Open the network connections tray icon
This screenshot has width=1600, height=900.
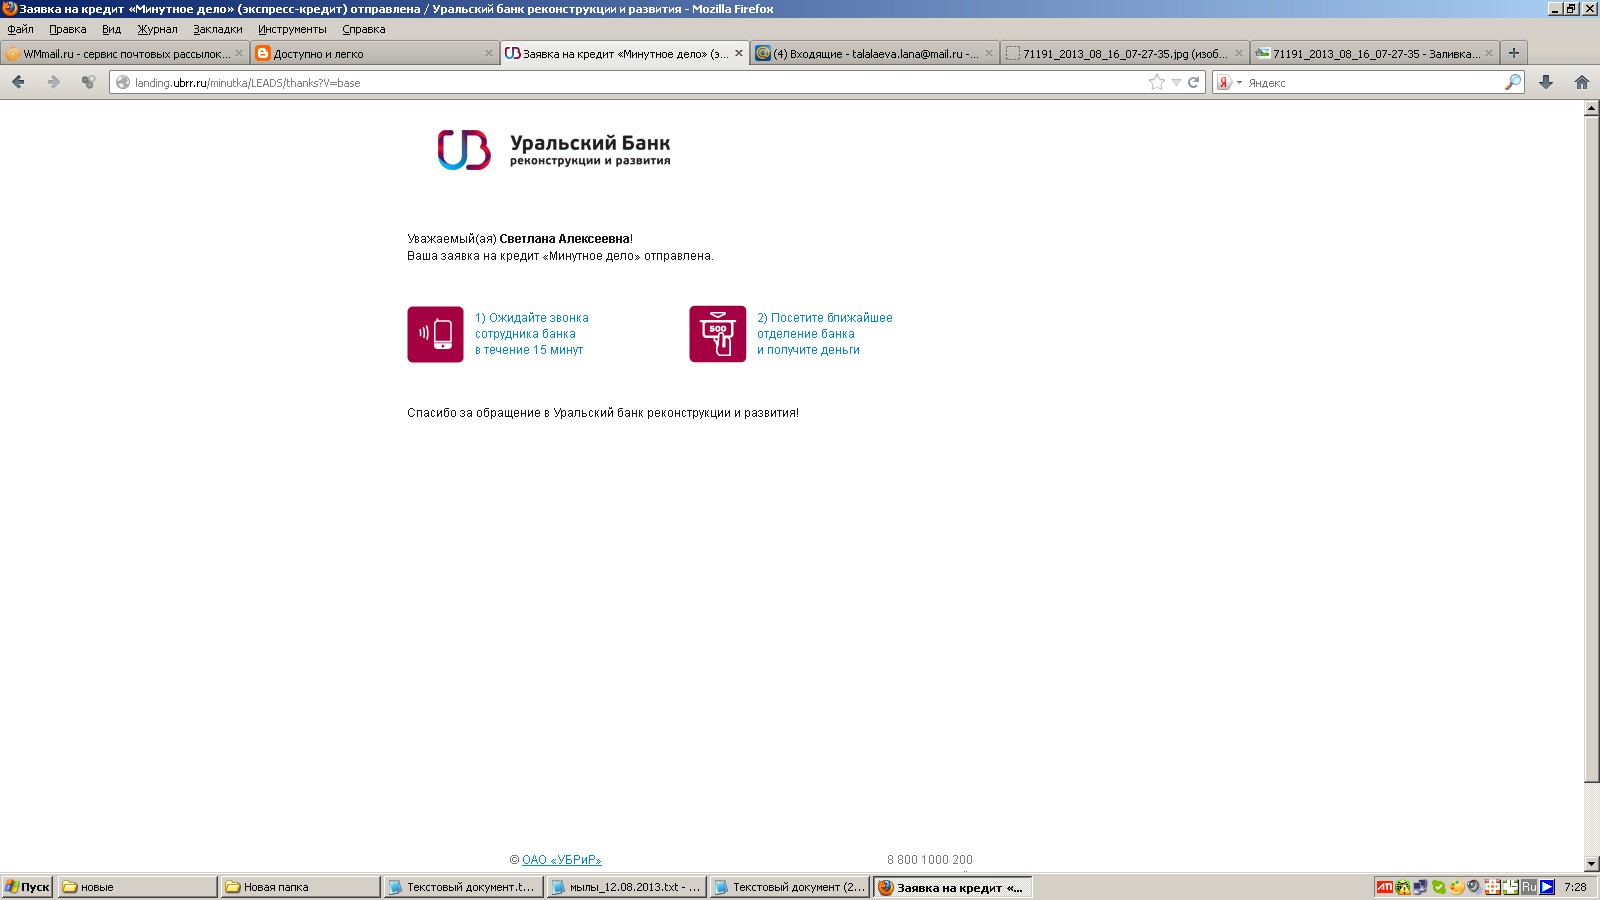pos(1420,887)
